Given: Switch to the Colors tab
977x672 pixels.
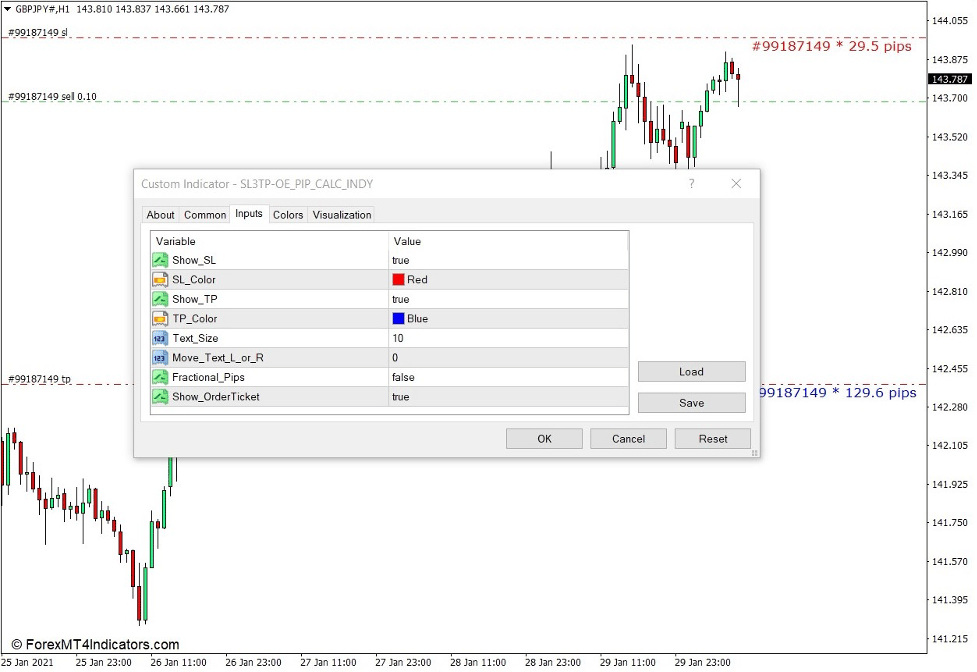Looking at the screenshot, I should point(288,215).
